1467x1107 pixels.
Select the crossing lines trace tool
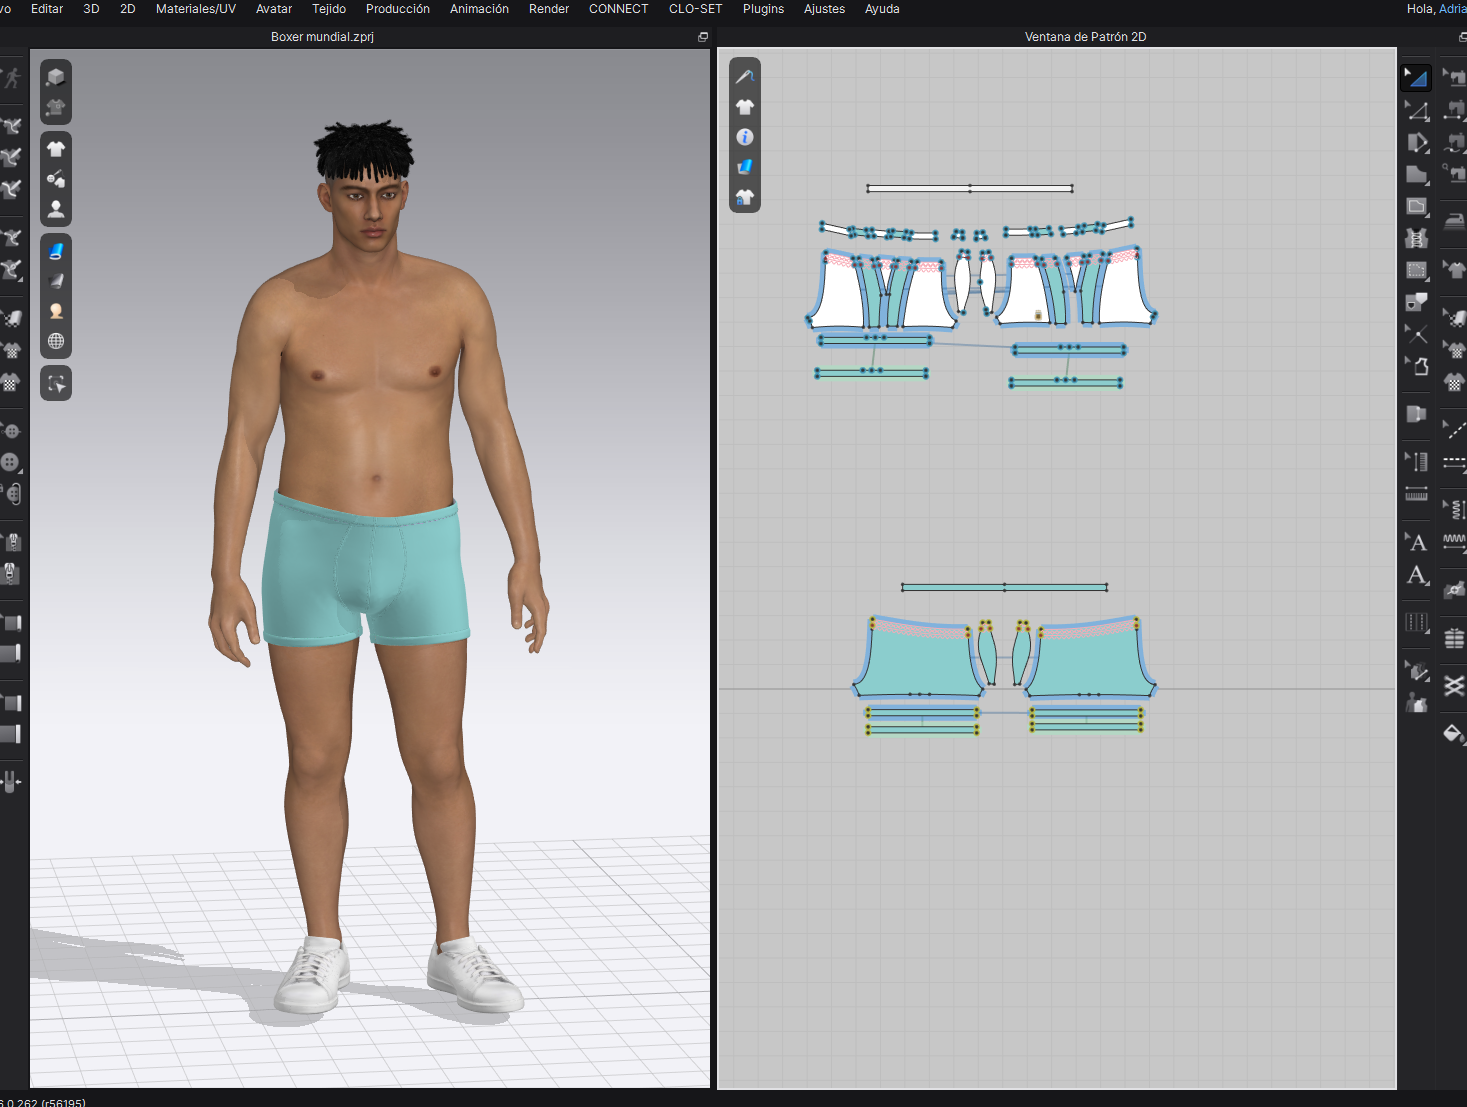click(1417, 334)
